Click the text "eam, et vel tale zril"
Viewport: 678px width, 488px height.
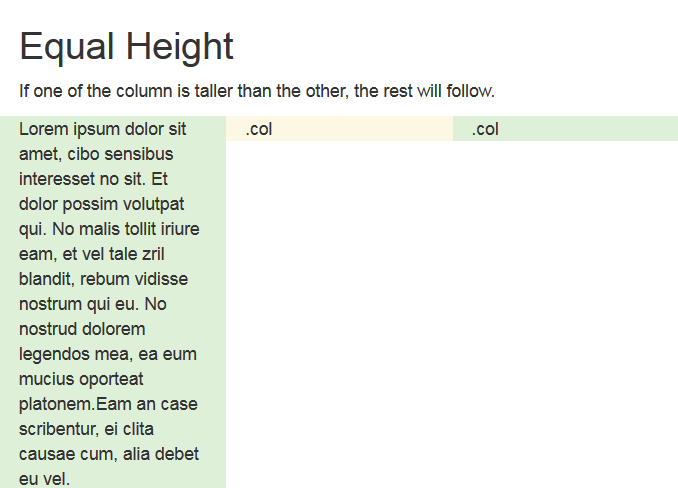pos(97,254)
